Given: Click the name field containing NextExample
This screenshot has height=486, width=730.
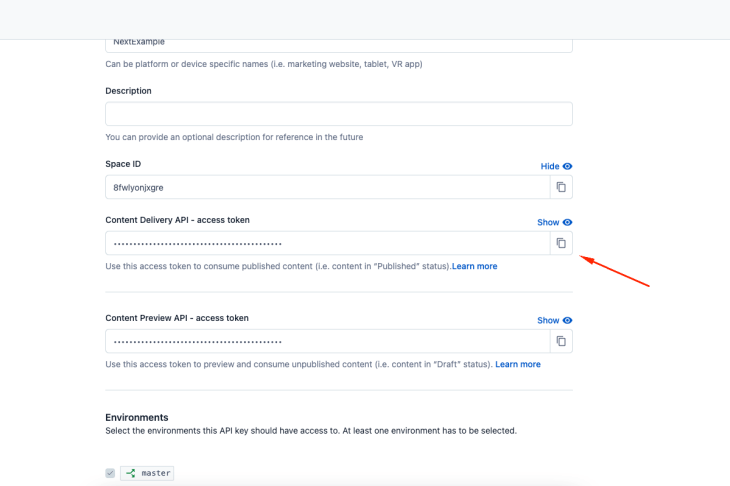Looking at the screenshot, I should coord(339,45).
